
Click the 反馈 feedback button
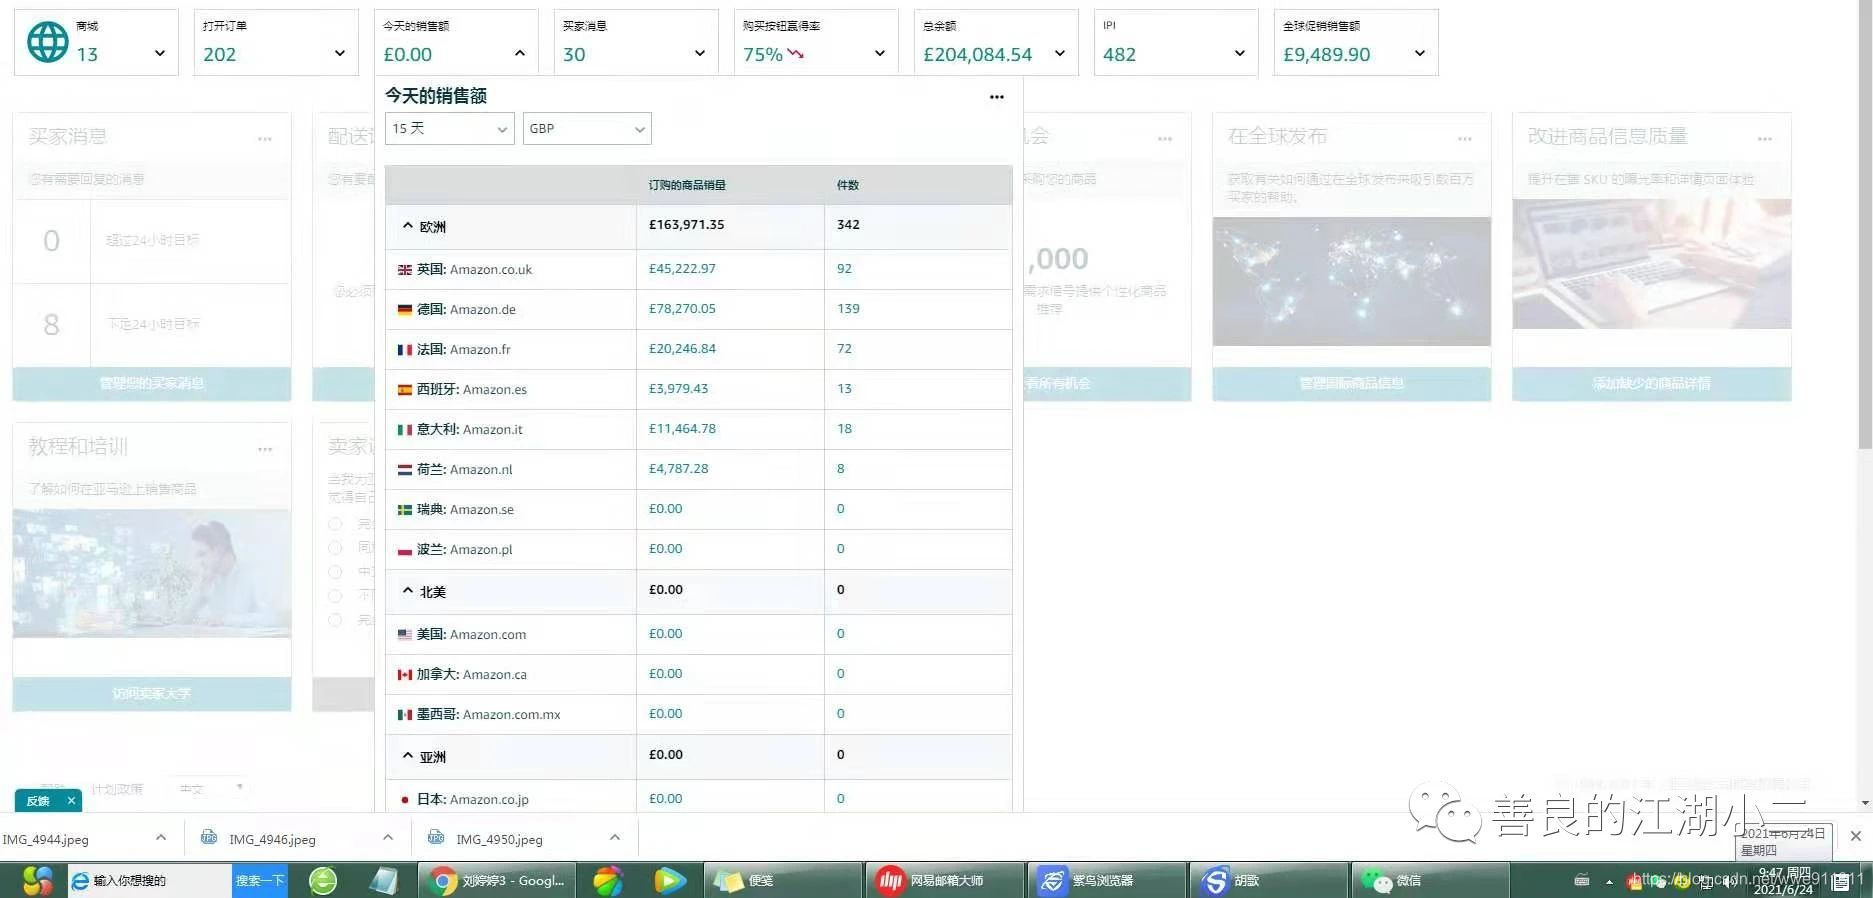(x=38, y=801)
